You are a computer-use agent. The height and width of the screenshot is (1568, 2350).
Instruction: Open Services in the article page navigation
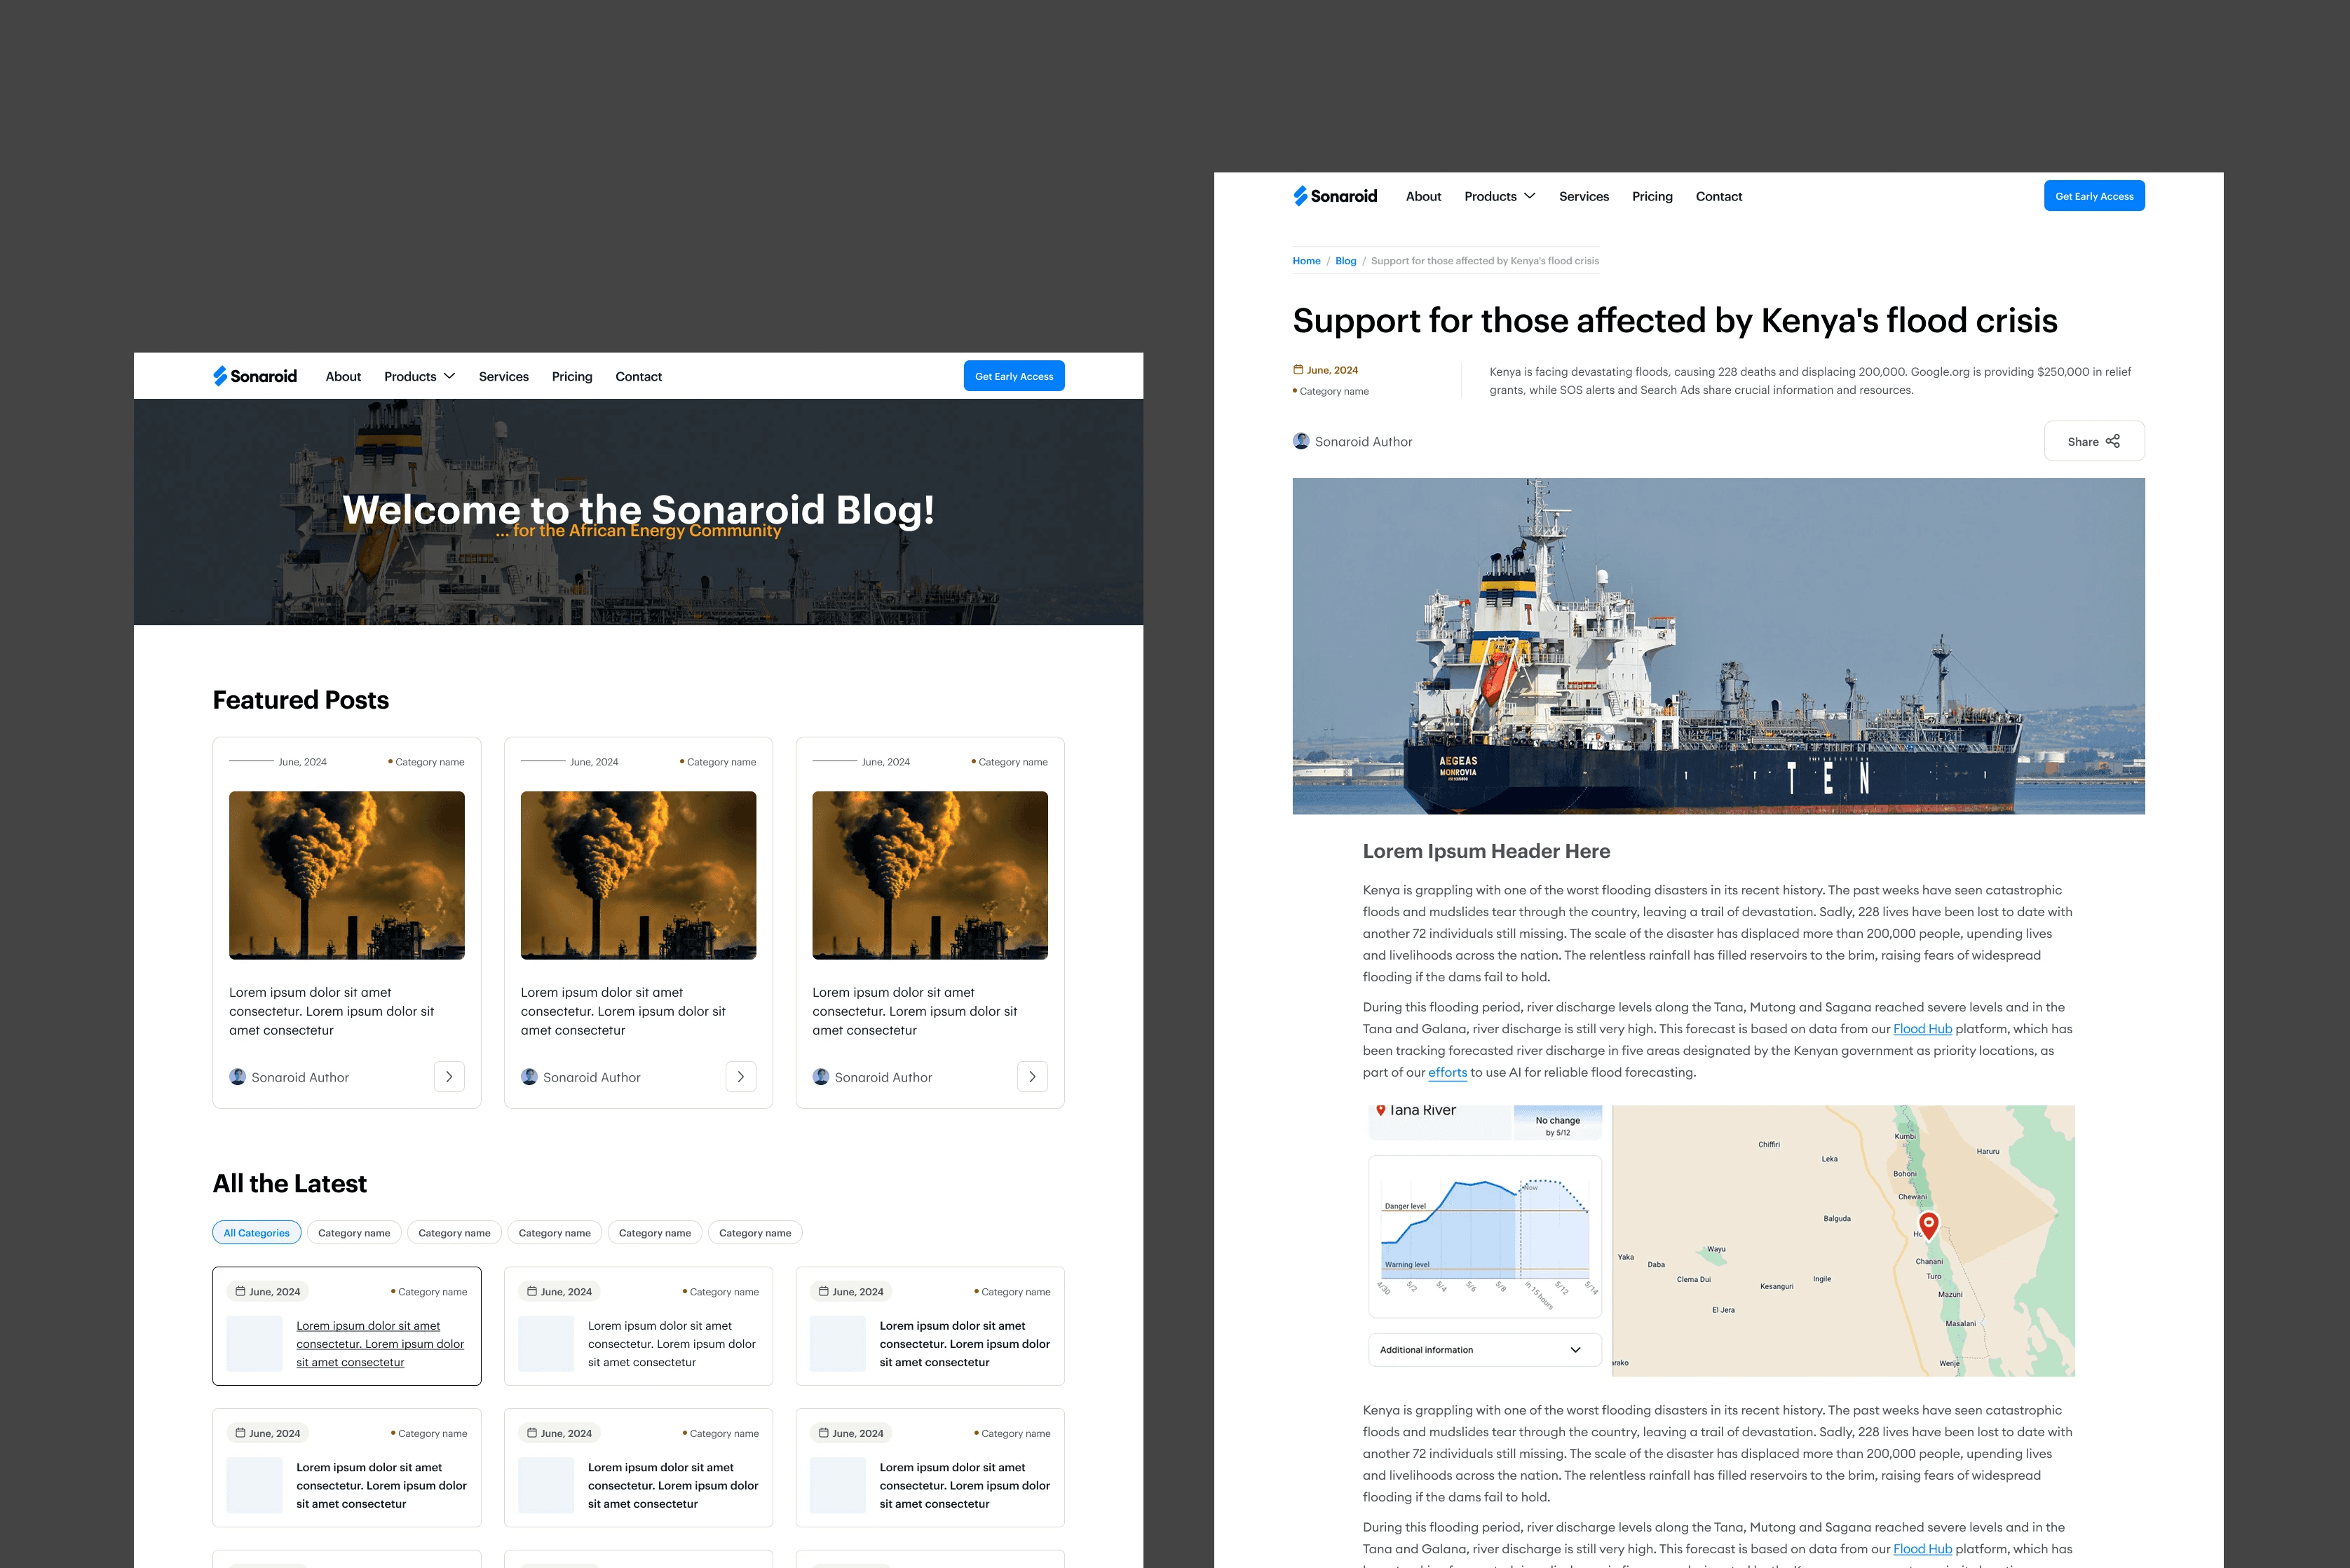[x=1583, y=196]
